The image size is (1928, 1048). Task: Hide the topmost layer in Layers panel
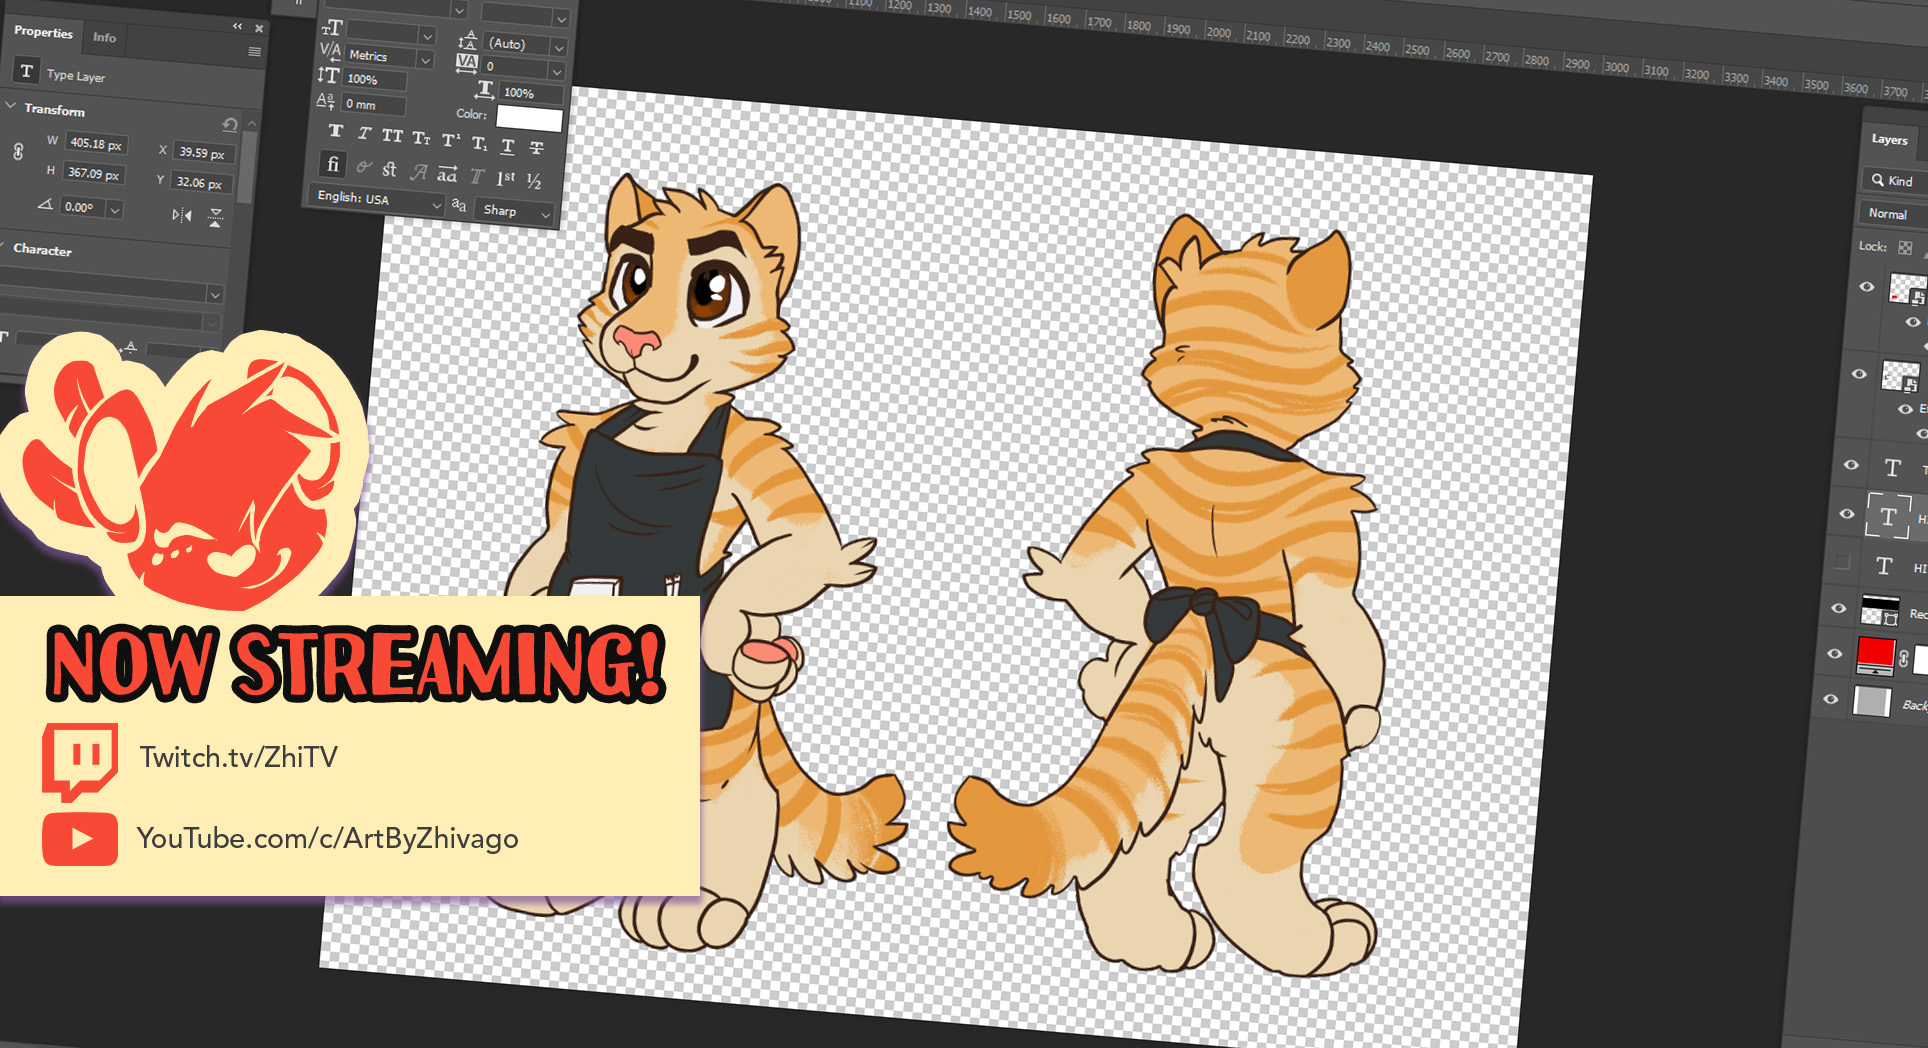[x=1866, y=287]
